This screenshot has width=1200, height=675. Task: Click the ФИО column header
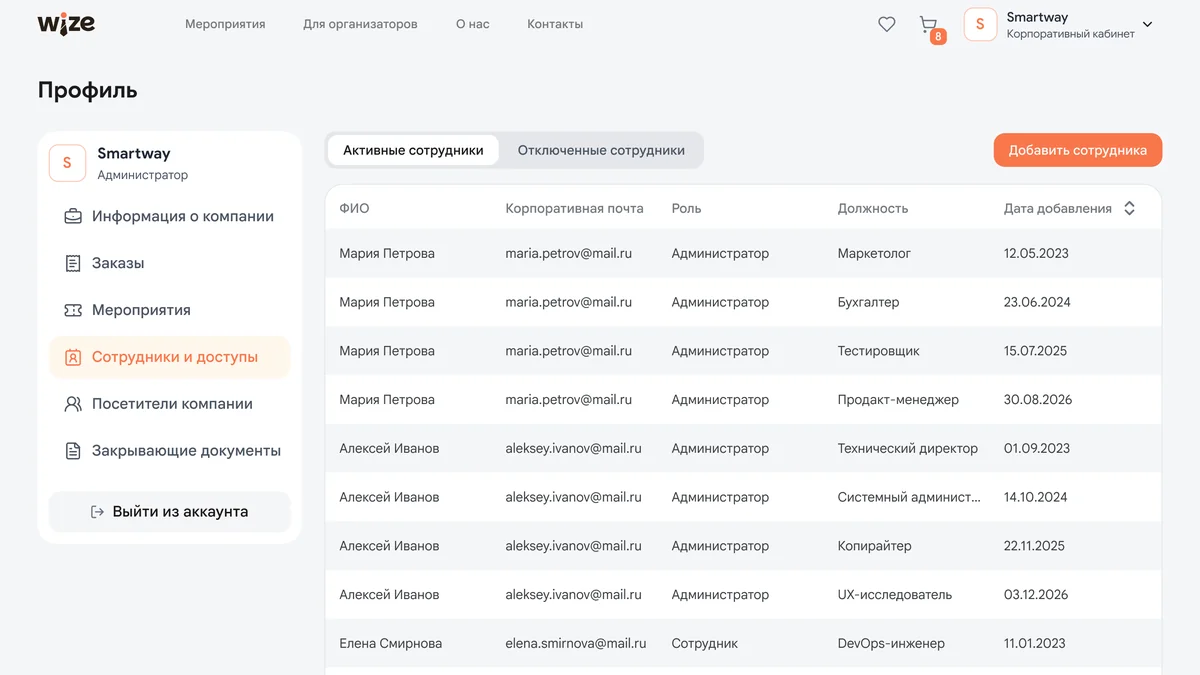click(x=354, y=208)
